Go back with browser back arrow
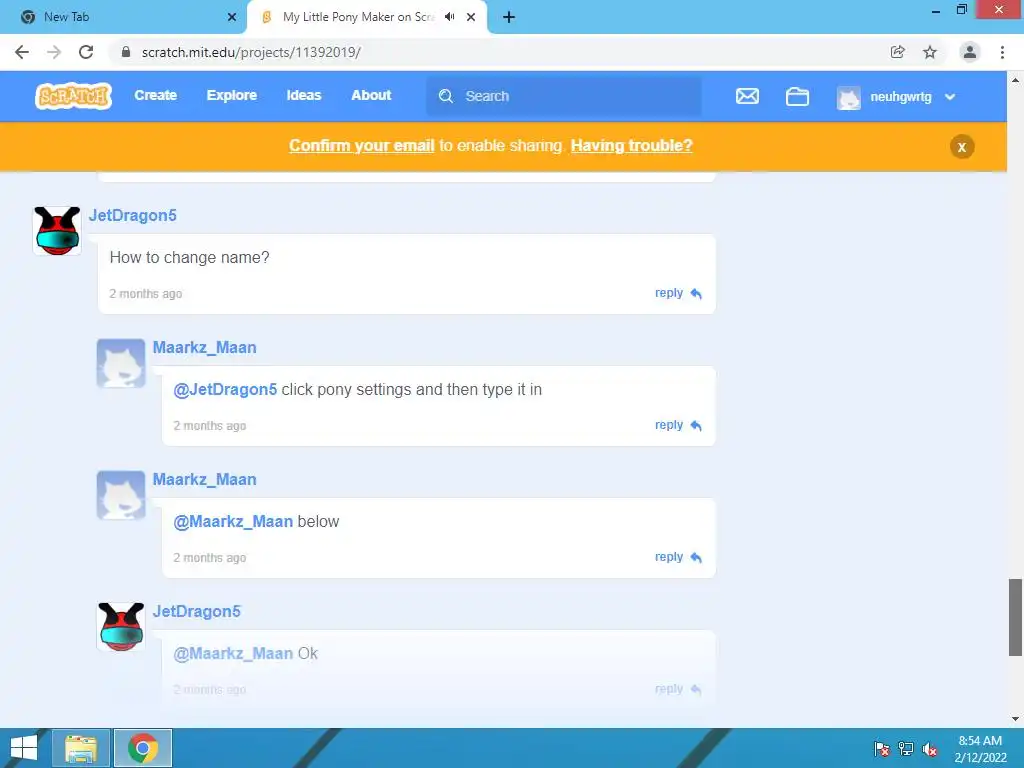This screenshot has width=1024, height=768. click(x=22, y=52)
